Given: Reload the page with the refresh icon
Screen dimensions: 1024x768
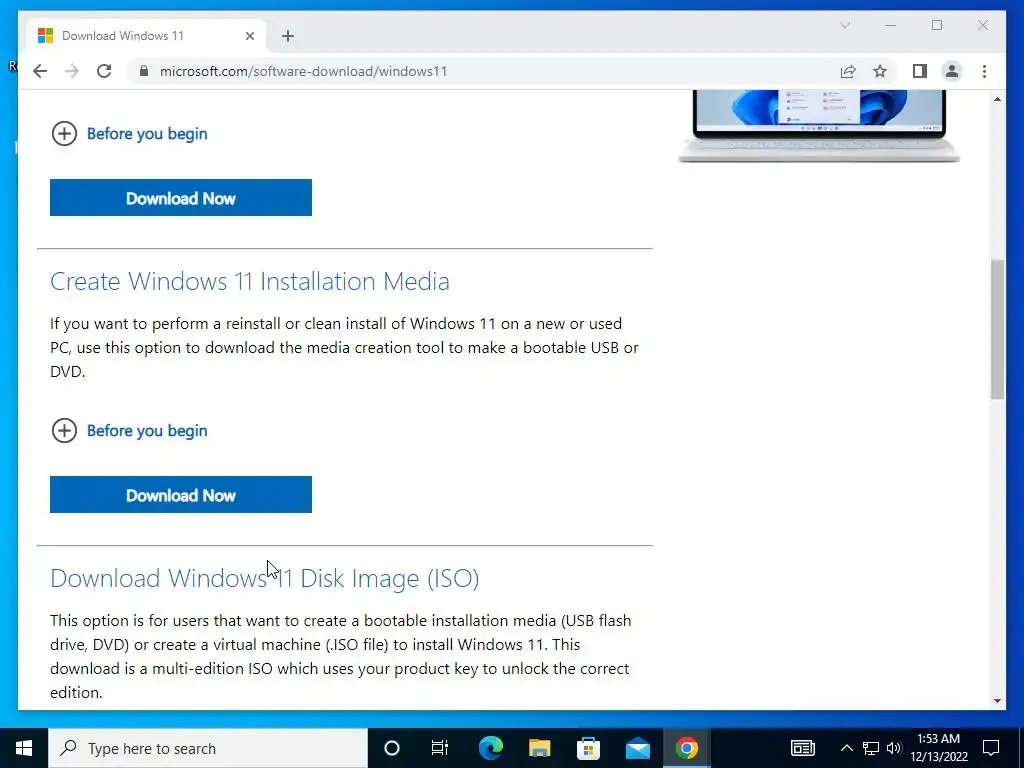Looking at the screenshot, I should (104, 71).
